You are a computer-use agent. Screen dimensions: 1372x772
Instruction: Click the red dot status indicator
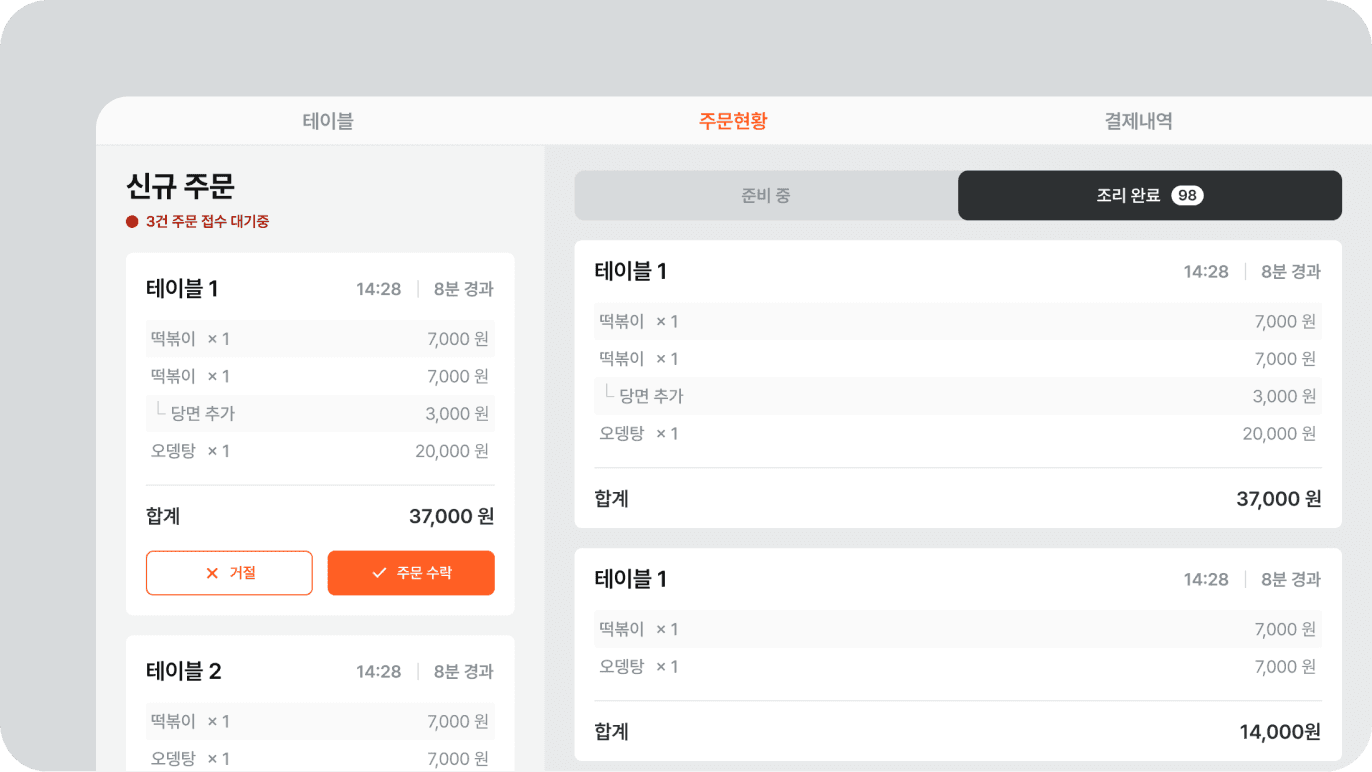coord(132,222)
